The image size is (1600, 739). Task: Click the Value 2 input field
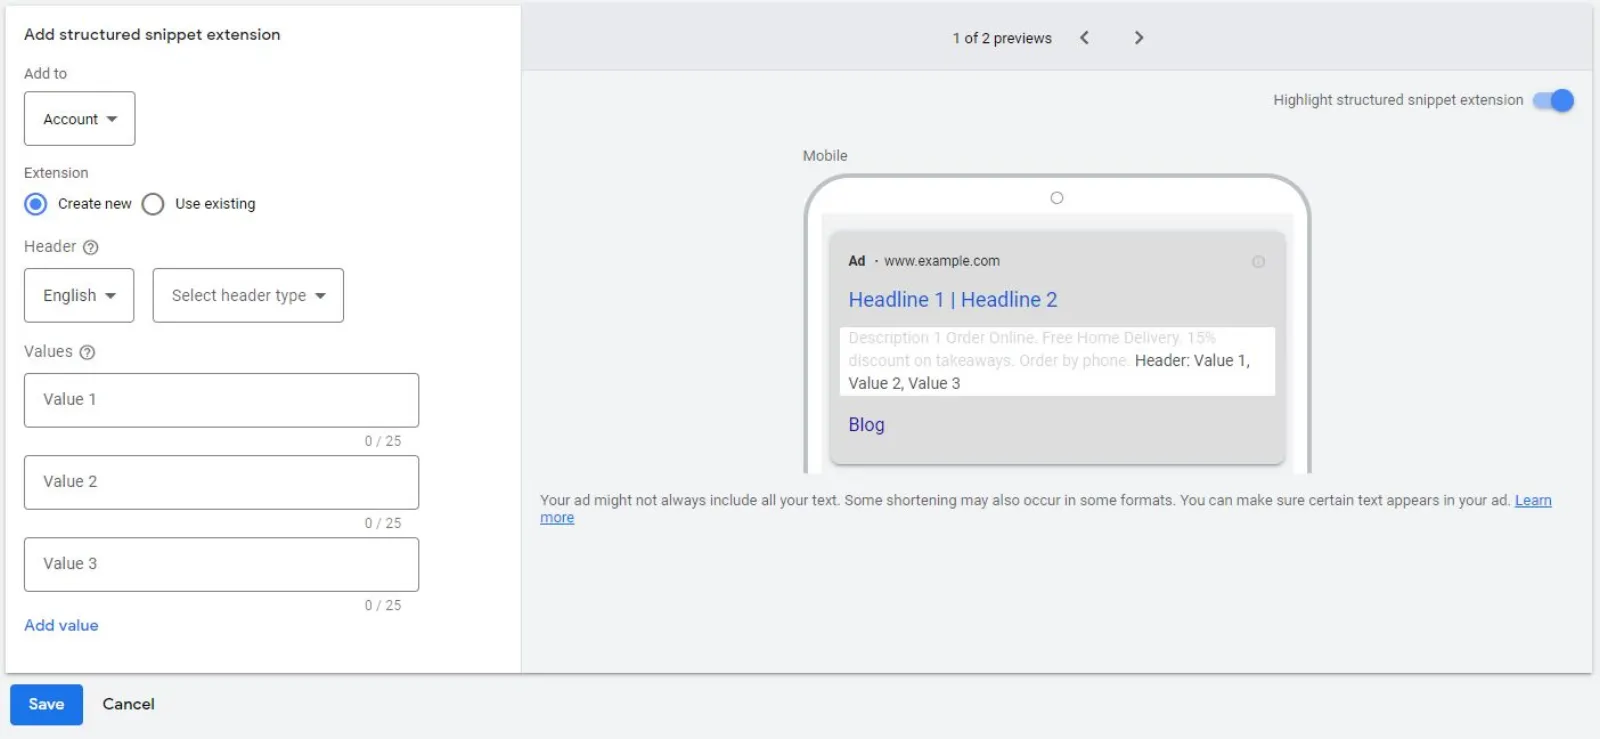coord(221,482)
